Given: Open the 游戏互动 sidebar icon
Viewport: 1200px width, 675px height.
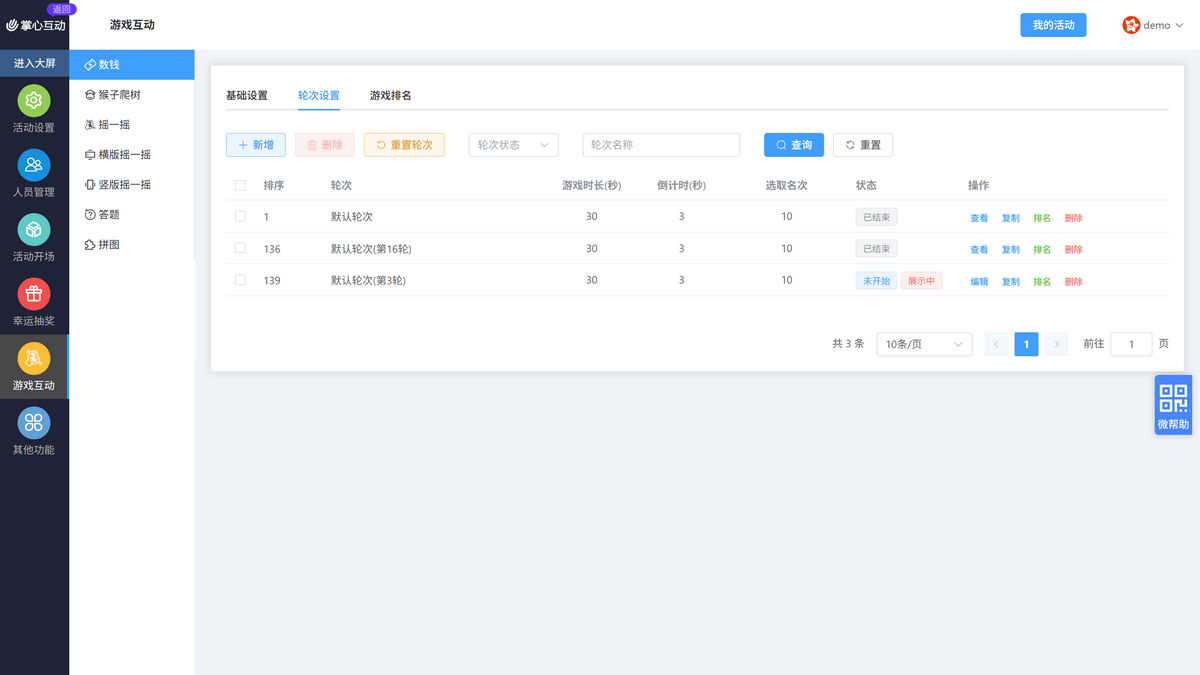Looking at the screenshot, I should (x=34, y=358).
